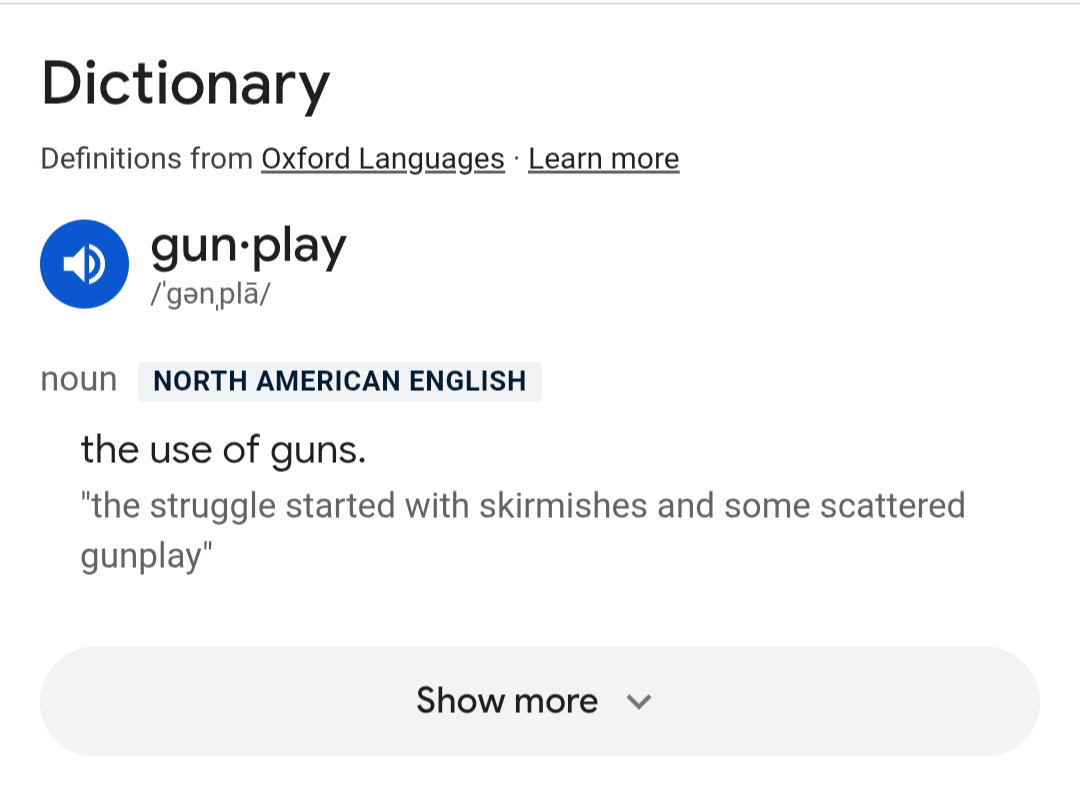Open the Oxford Languages link

(x=382, y=159)
